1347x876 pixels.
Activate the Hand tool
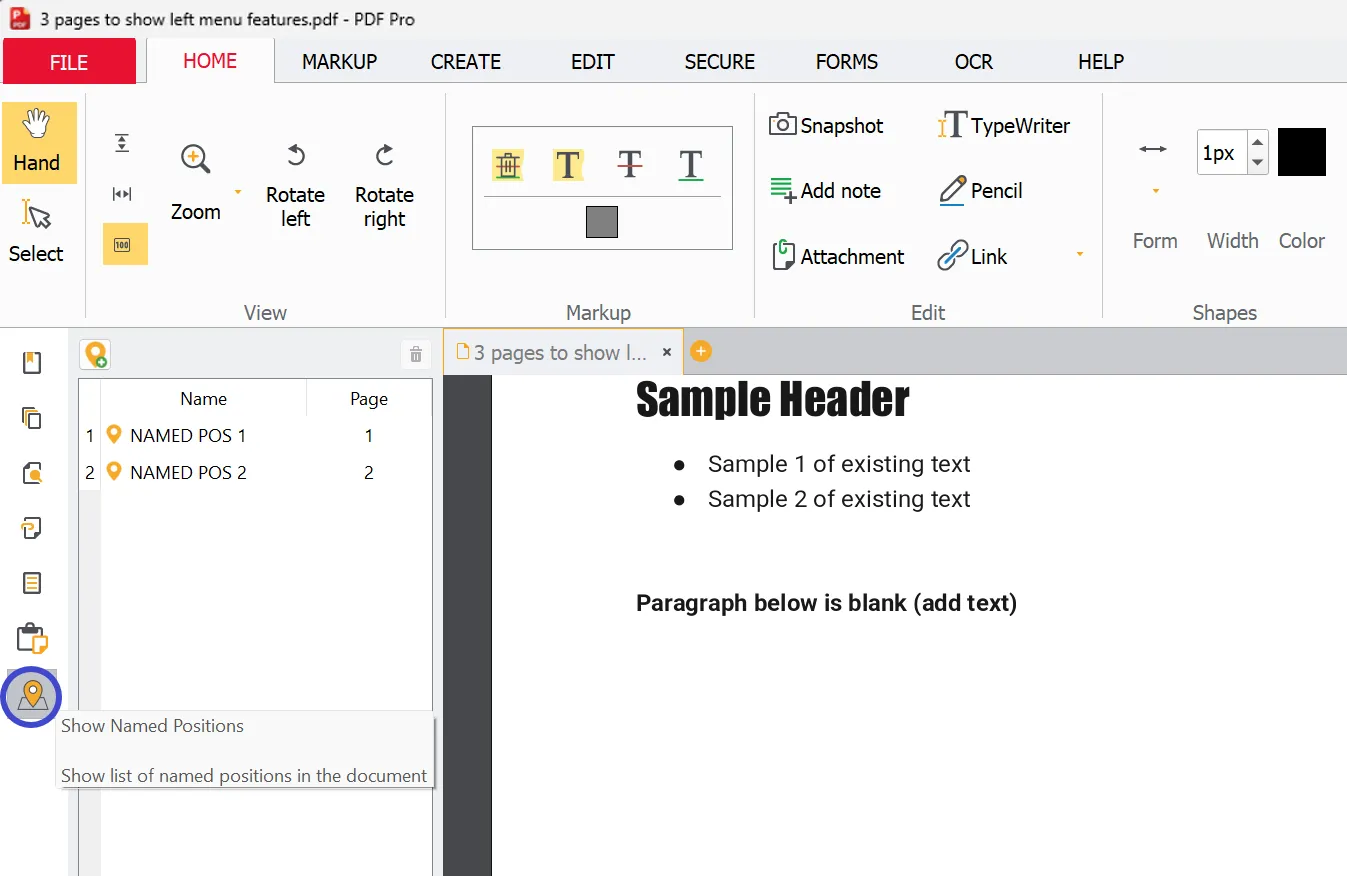[x=39, y=143]
